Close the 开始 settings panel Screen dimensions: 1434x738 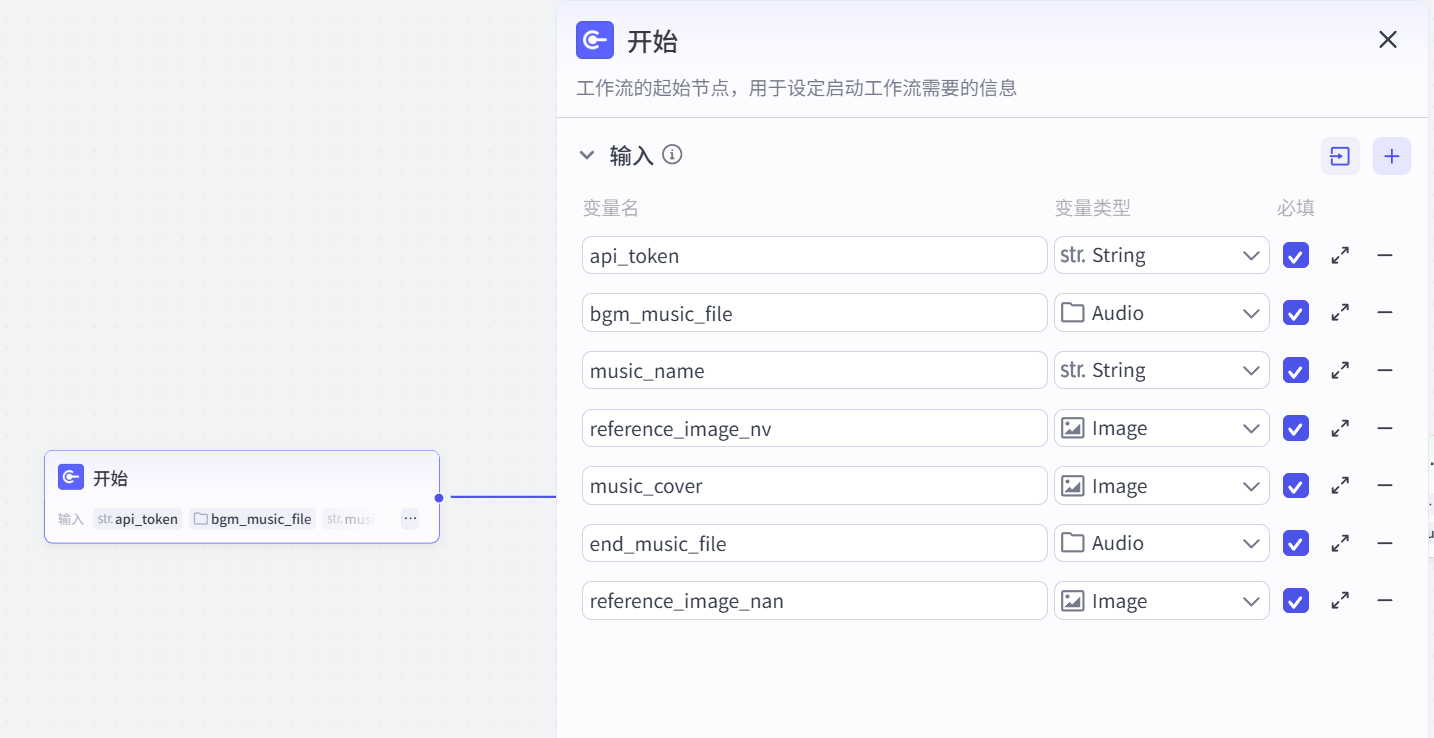click(1388, 40)
